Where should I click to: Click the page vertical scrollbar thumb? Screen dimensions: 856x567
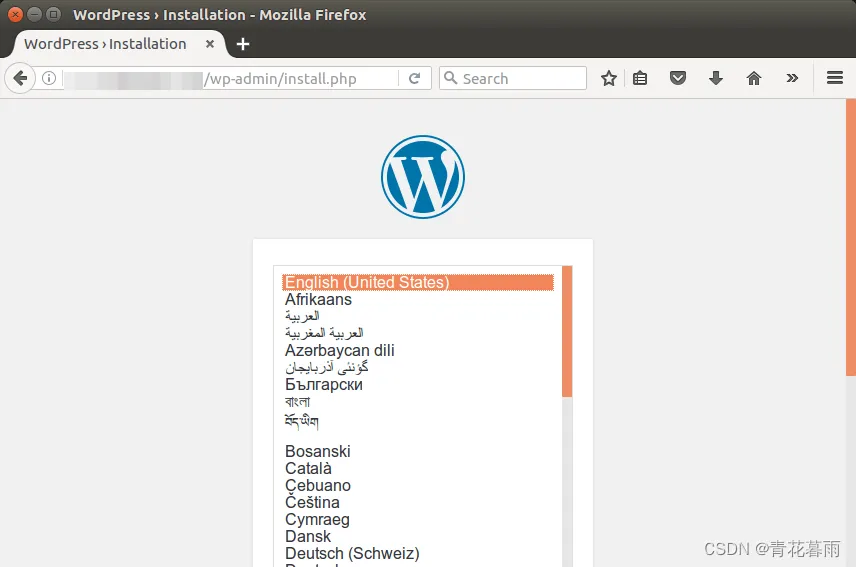[x=851, y=237]
